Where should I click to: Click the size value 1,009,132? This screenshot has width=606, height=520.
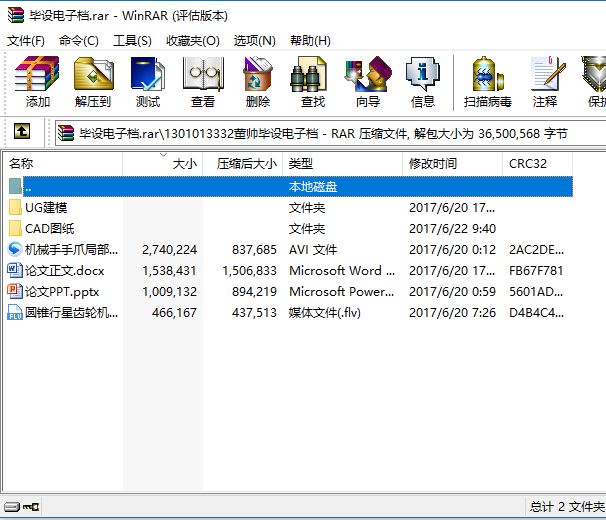tap(170, 291)
